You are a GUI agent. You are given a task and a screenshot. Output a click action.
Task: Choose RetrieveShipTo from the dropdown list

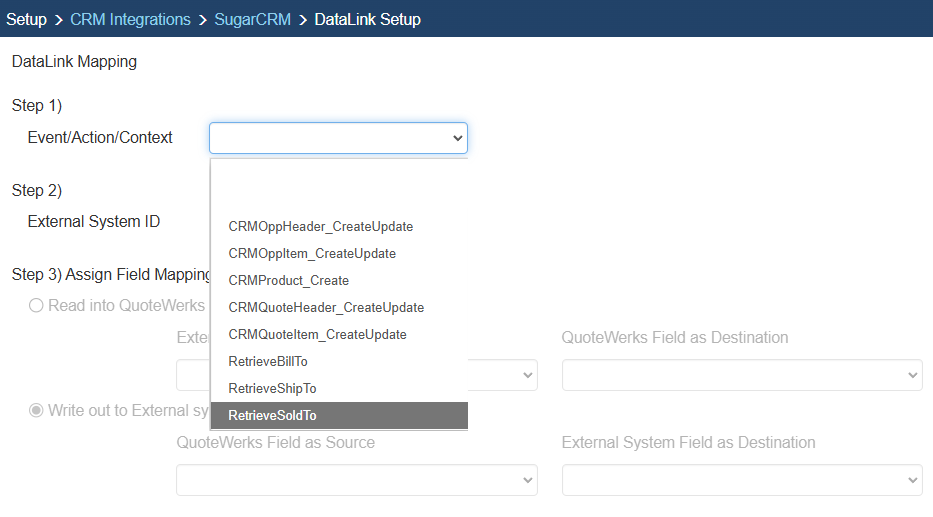[x=272, y=388]
